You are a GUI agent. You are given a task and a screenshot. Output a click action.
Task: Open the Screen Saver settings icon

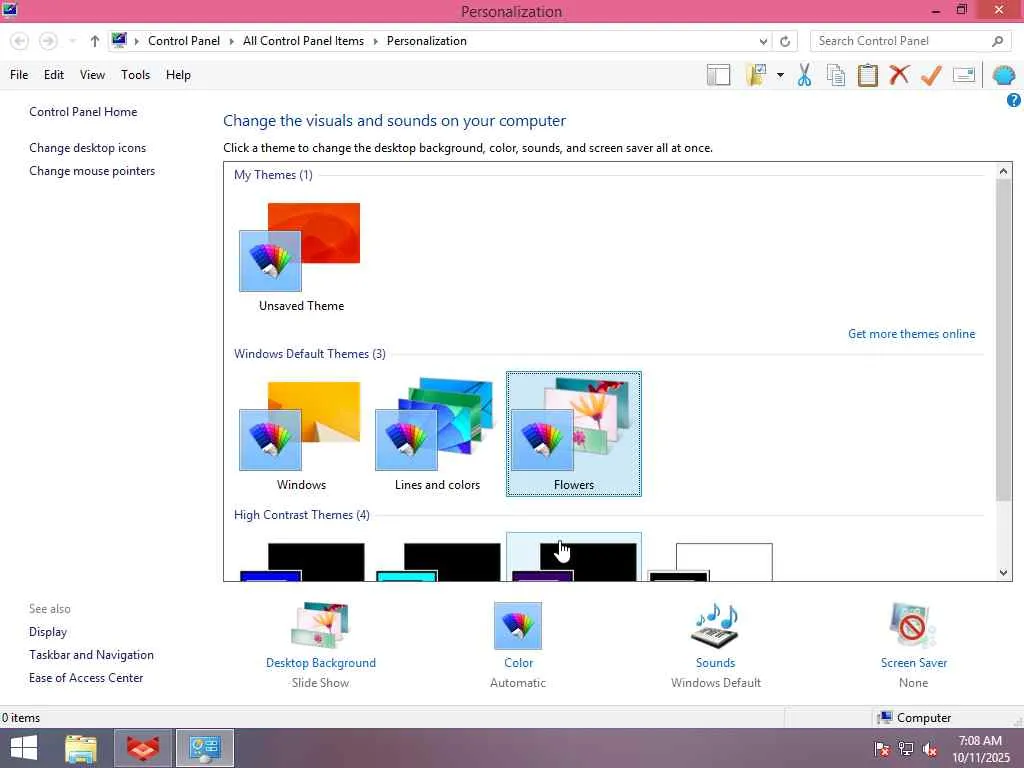coord(913,626)
